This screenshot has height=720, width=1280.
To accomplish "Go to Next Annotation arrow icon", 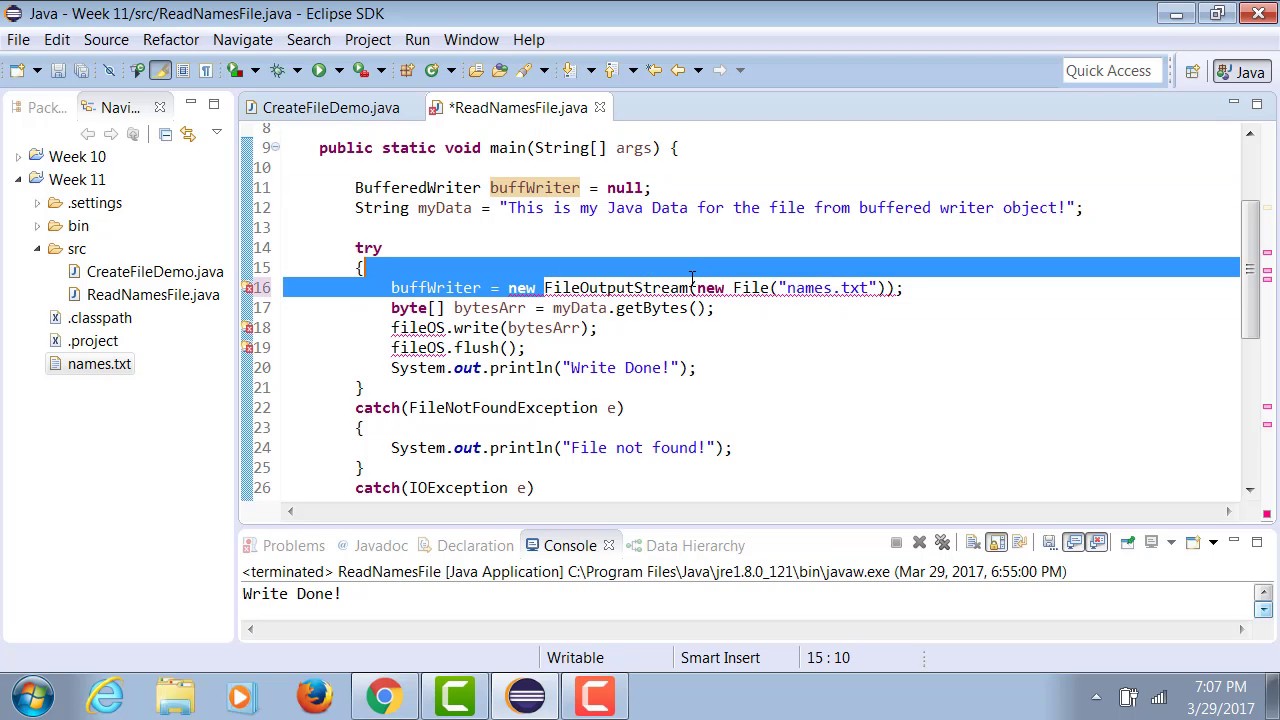I will 569,70.
